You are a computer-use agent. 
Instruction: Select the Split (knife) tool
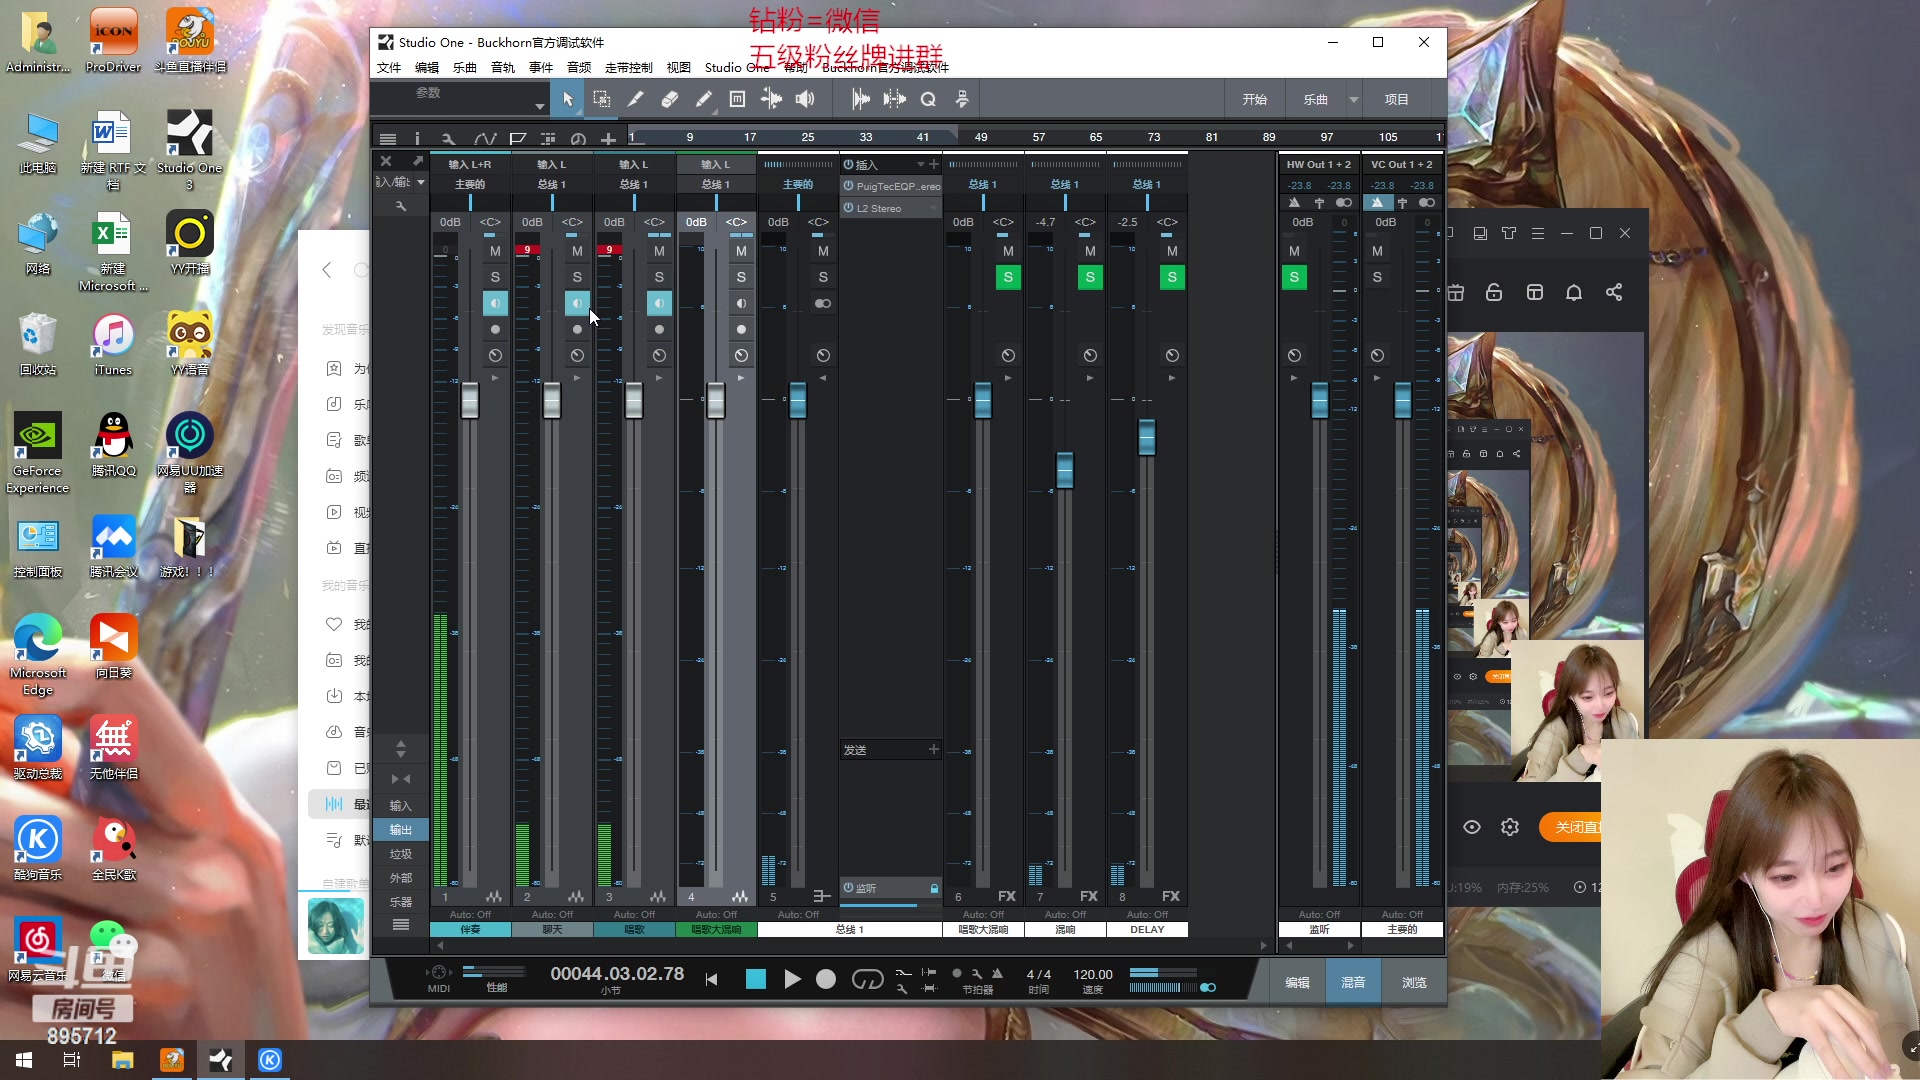coord(635,99)
